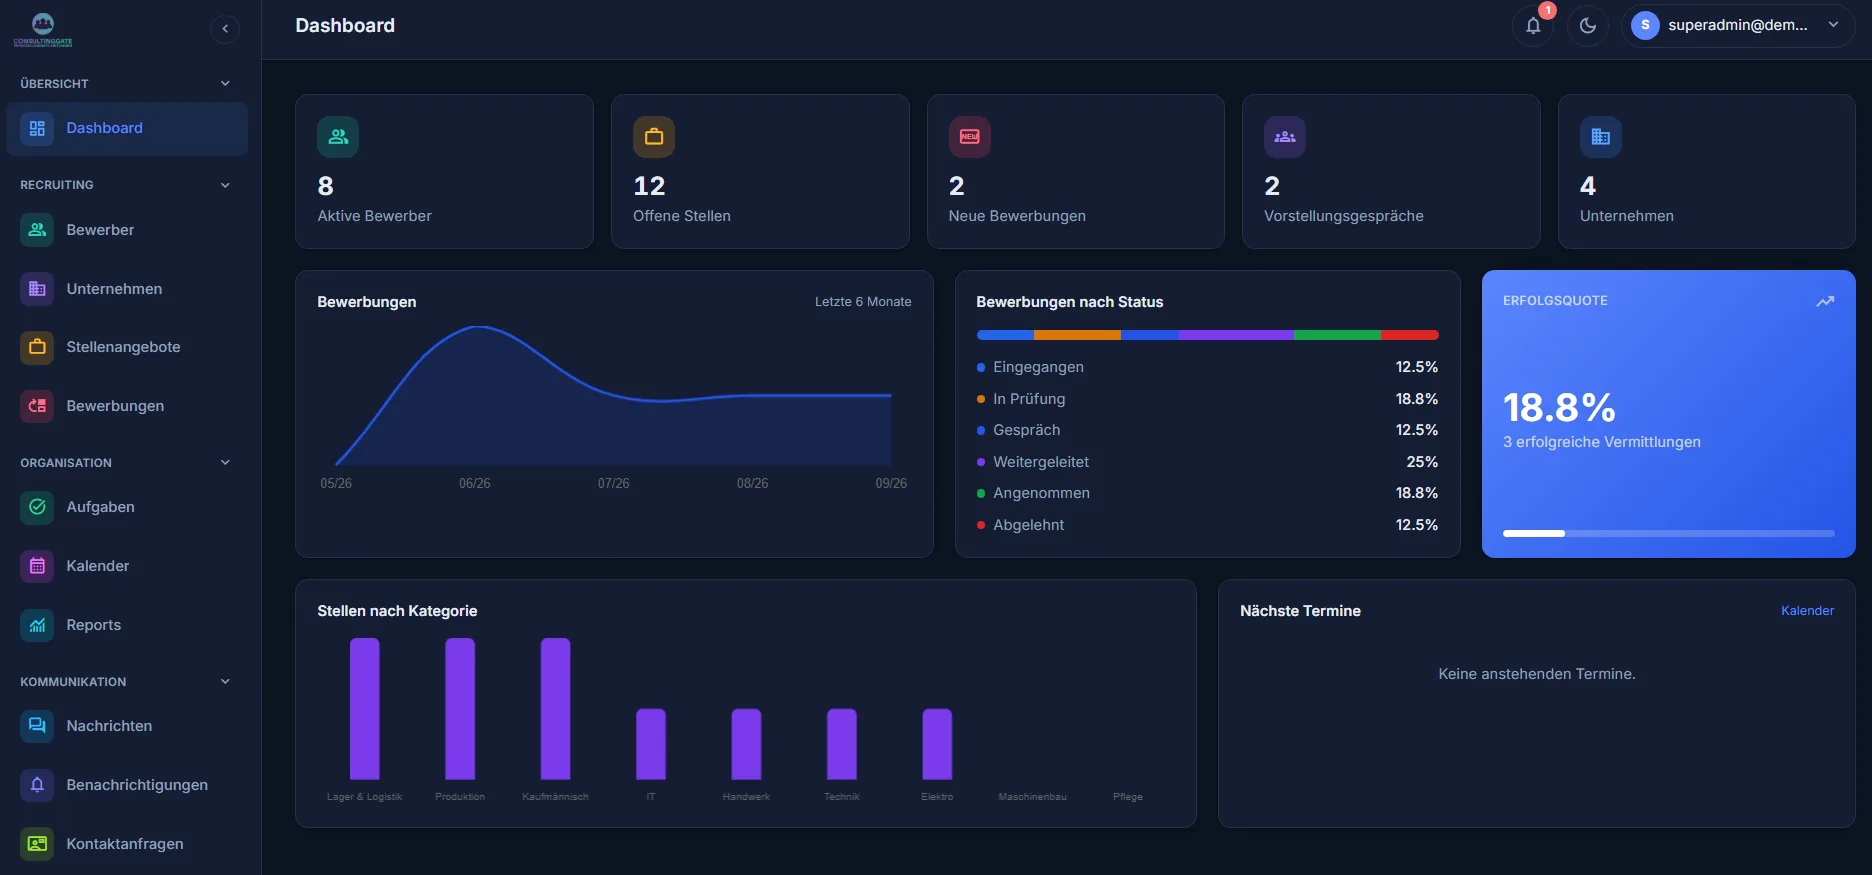Toggle dark mode with the moon icon
The height and width of the screenshot is (875, 1872).
click(1588, 26)
